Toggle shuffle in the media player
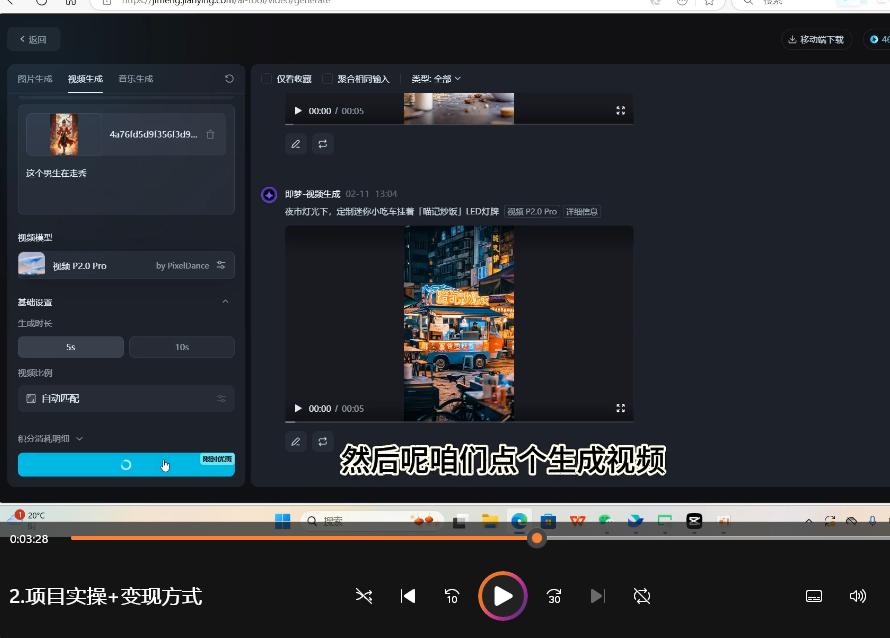 click(364, 596)
